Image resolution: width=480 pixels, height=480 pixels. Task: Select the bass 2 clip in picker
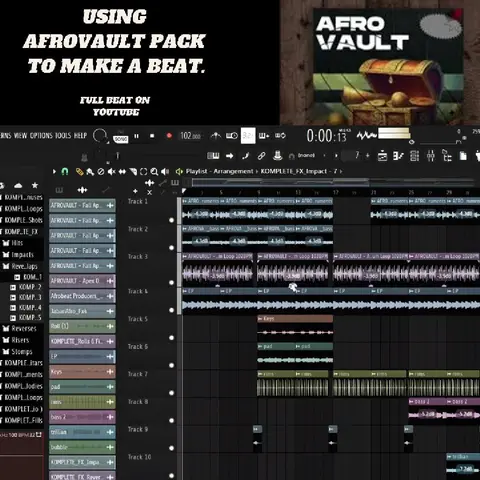tap(82, 417)
